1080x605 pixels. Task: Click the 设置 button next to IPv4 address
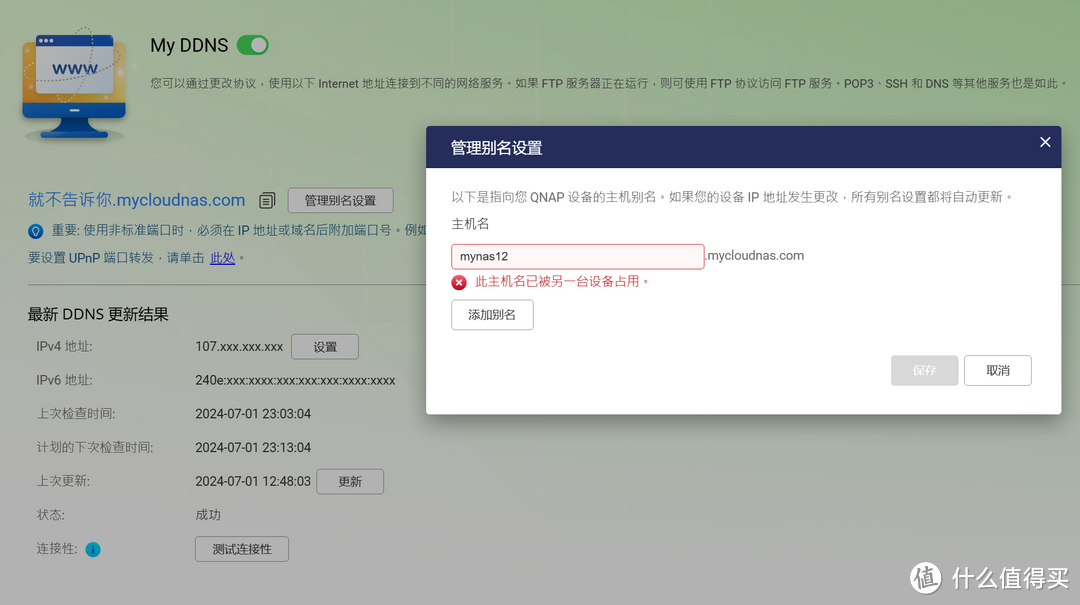325,347
